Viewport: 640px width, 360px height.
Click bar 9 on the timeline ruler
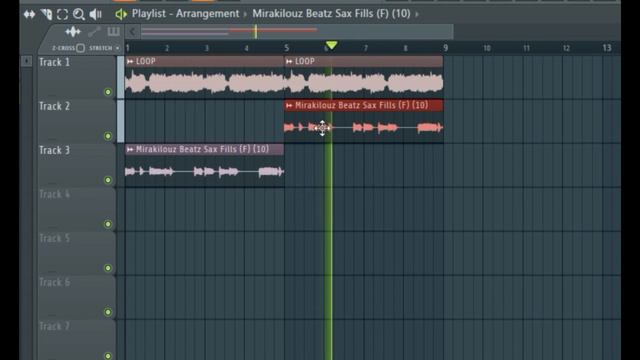coord(446,48)
